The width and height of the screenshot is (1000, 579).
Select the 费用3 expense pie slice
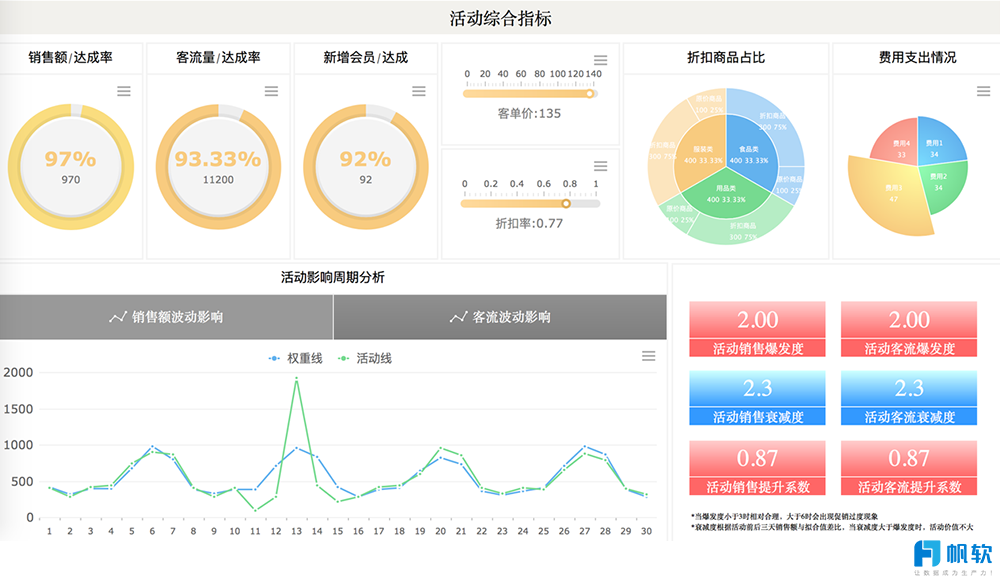pos(890,194)
